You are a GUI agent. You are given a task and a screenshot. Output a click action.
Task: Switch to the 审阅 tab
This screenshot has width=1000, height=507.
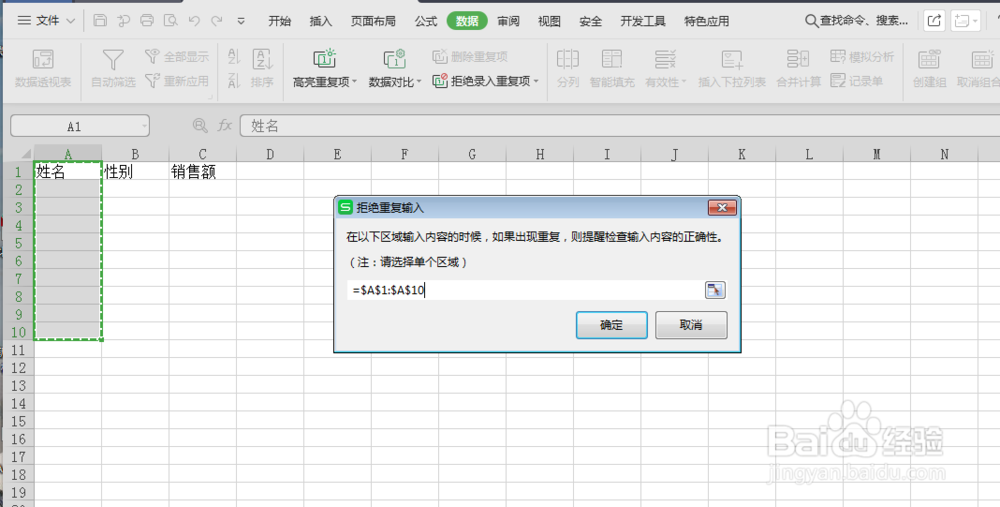coord(508,21)
